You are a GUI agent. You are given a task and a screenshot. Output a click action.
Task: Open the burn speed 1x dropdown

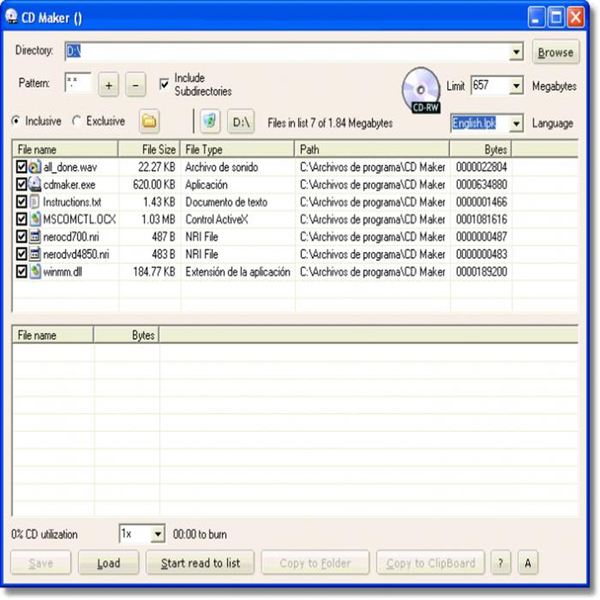click(157, 534)
